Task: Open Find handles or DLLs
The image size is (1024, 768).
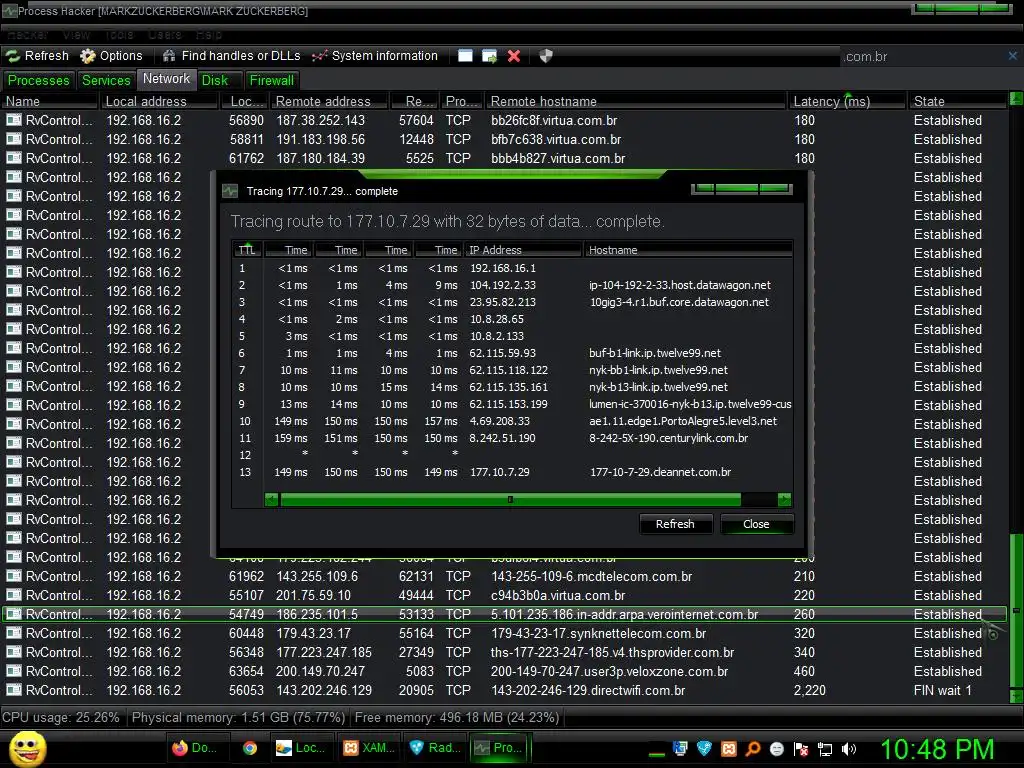Action: (x=231, y=56)
